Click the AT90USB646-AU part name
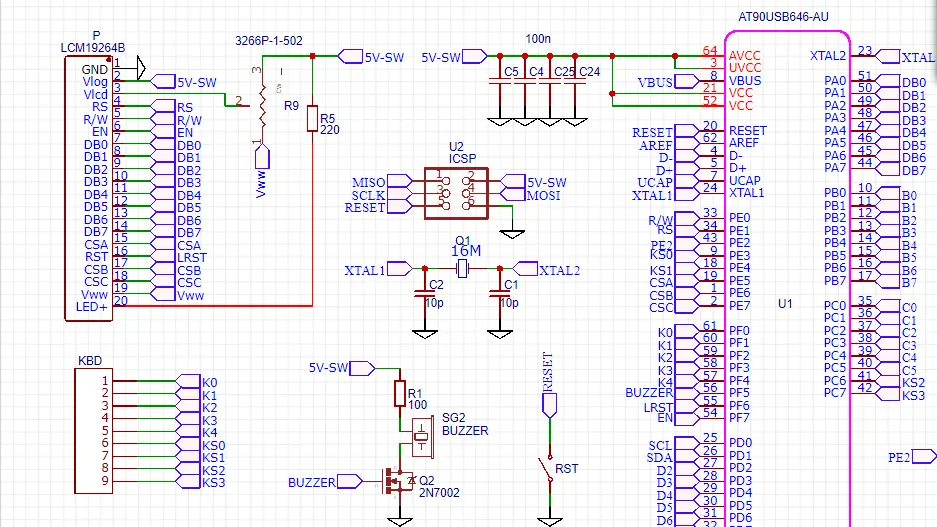 click(x=783, y=17)
